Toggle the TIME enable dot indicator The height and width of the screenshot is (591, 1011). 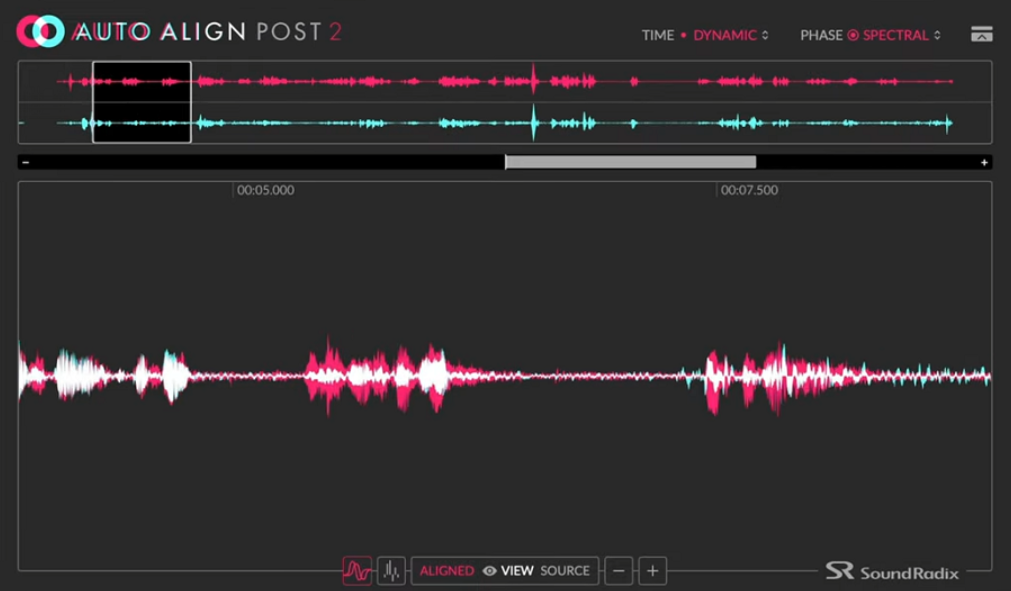point(683,35)
